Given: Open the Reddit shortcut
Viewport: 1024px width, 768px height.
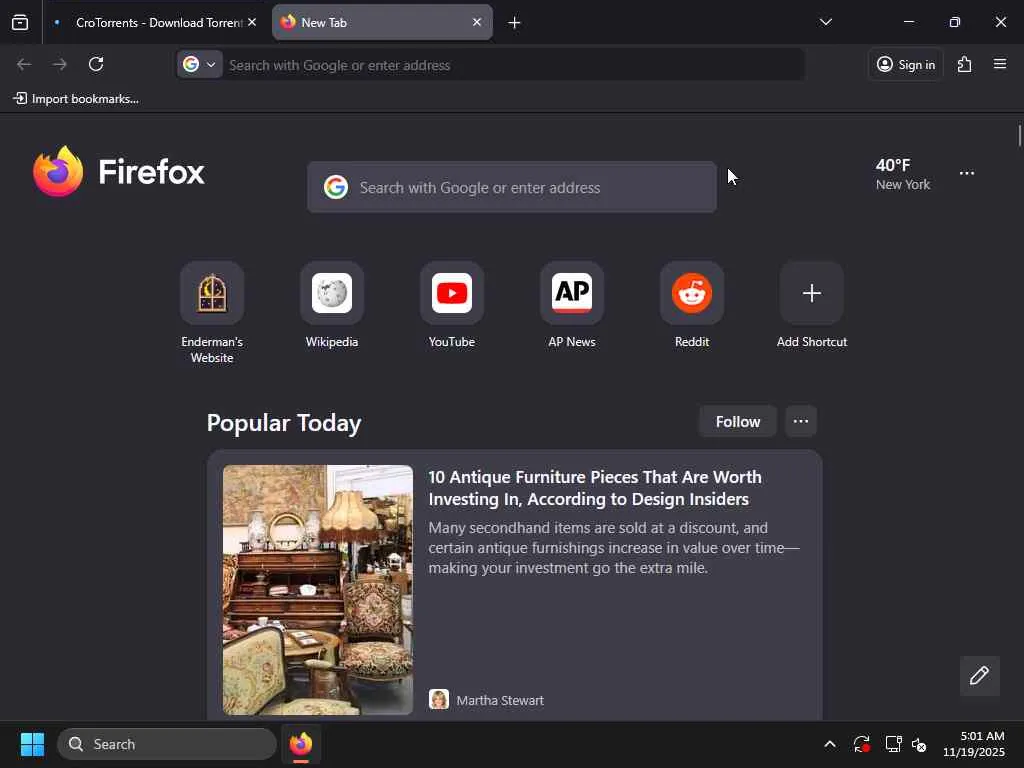Looking at the screenshot, I should pos(692,306).
